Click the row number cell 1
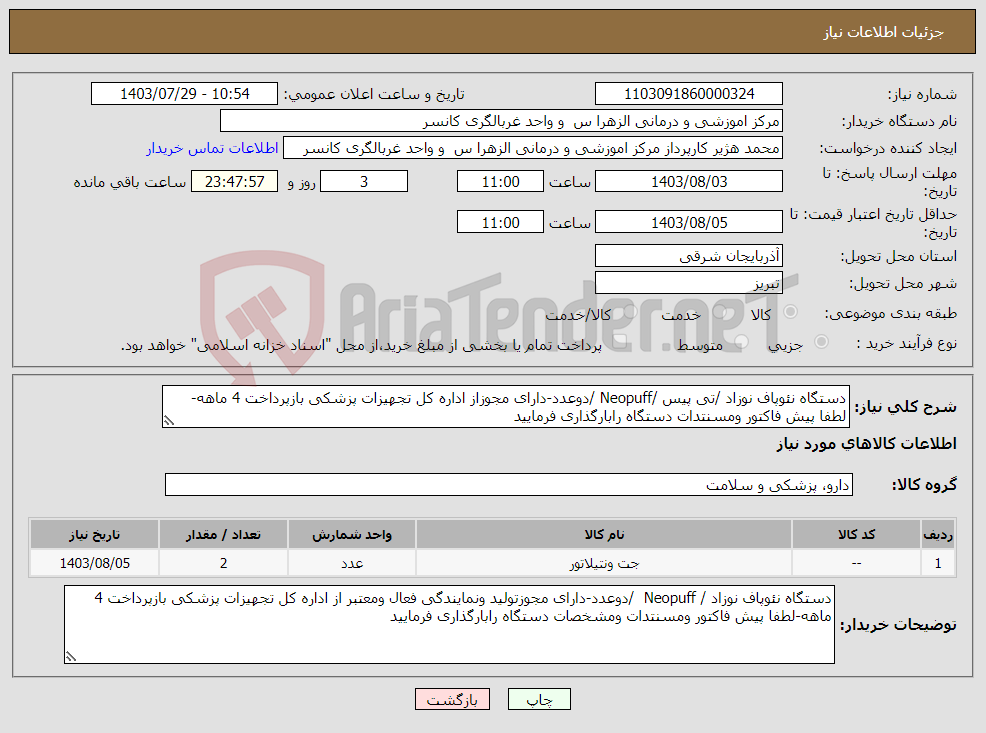Image resolution: width=986 pixels, height=733 pixels. (x=938, y=563)
